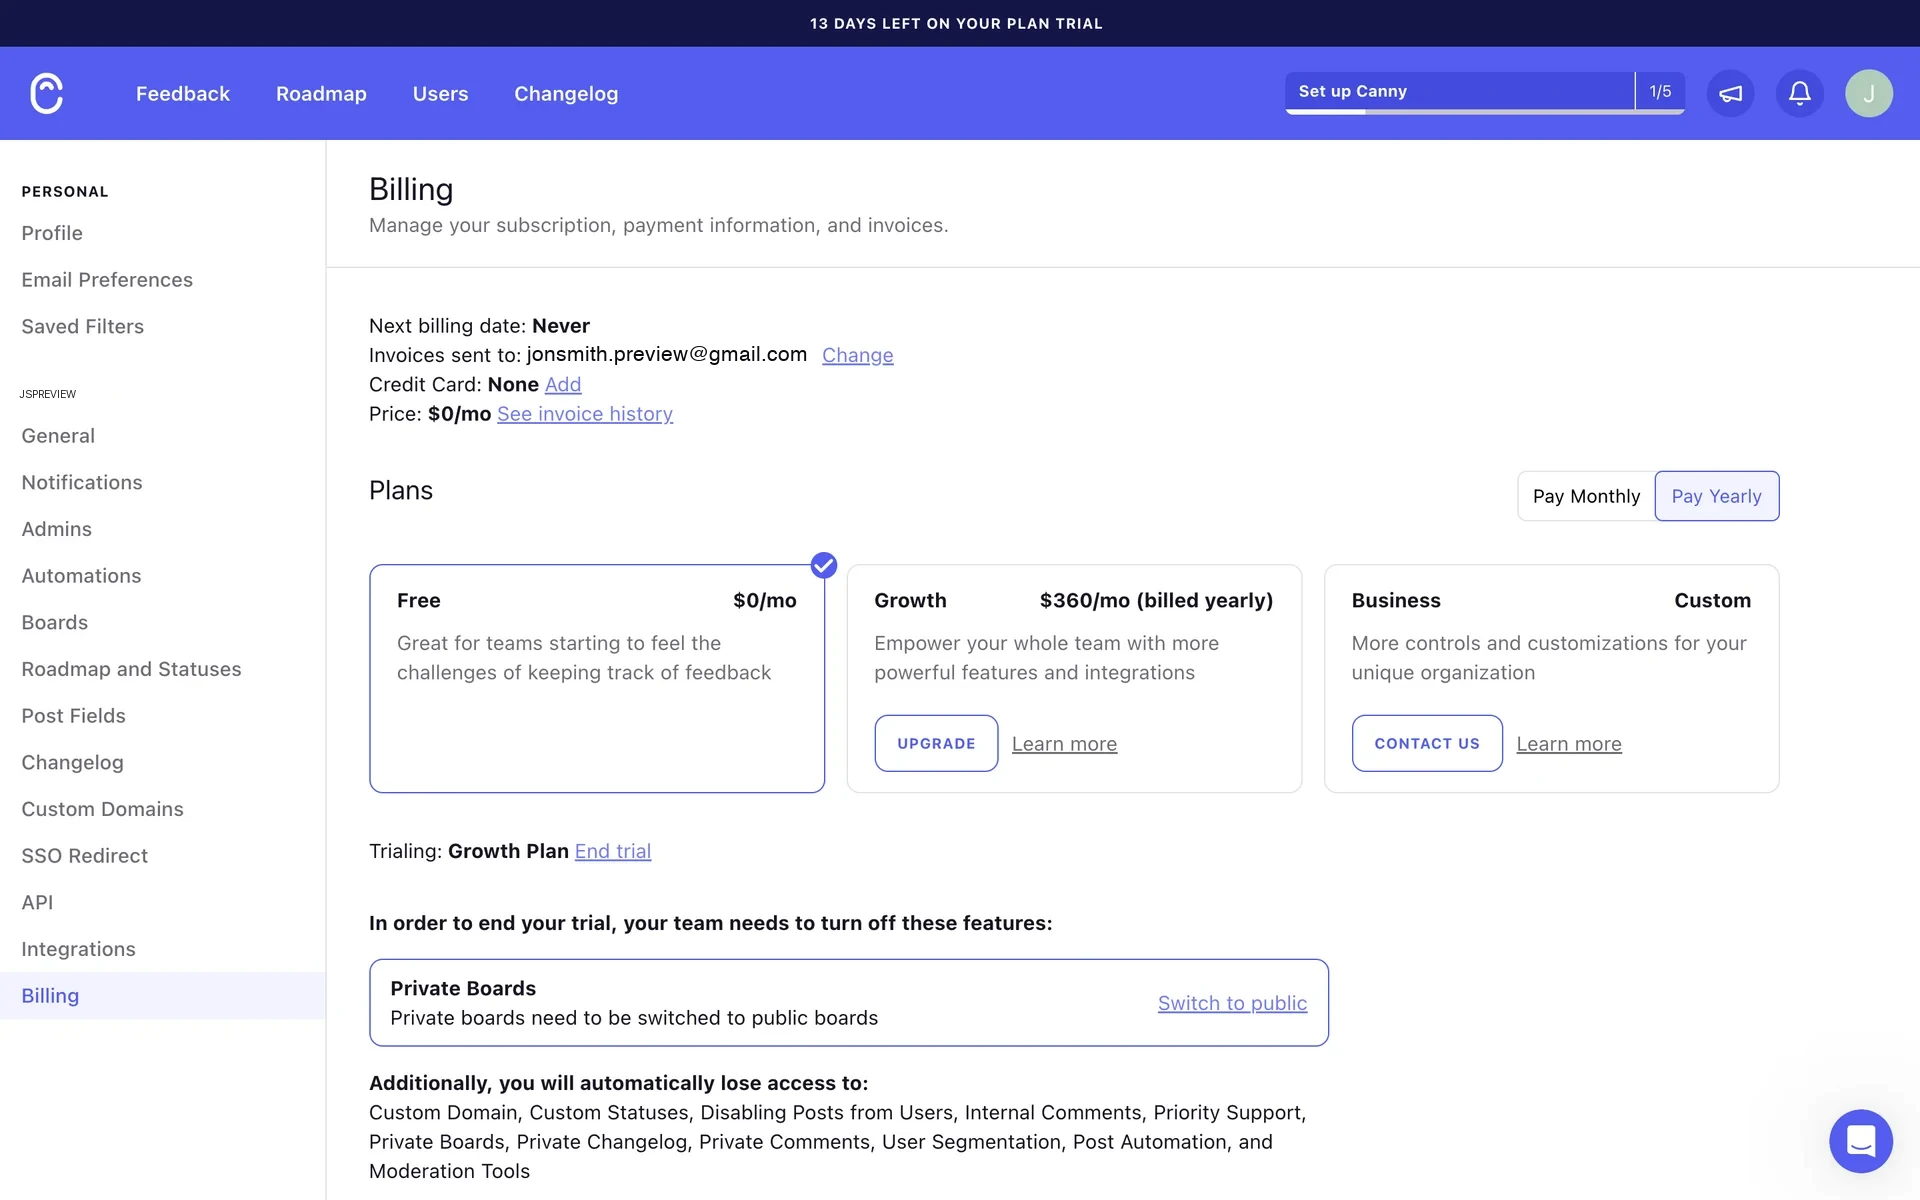Click the Upgrade button for Growth plan
1920x1200 pixels.
pyautogui.click(x=936, y=743)
